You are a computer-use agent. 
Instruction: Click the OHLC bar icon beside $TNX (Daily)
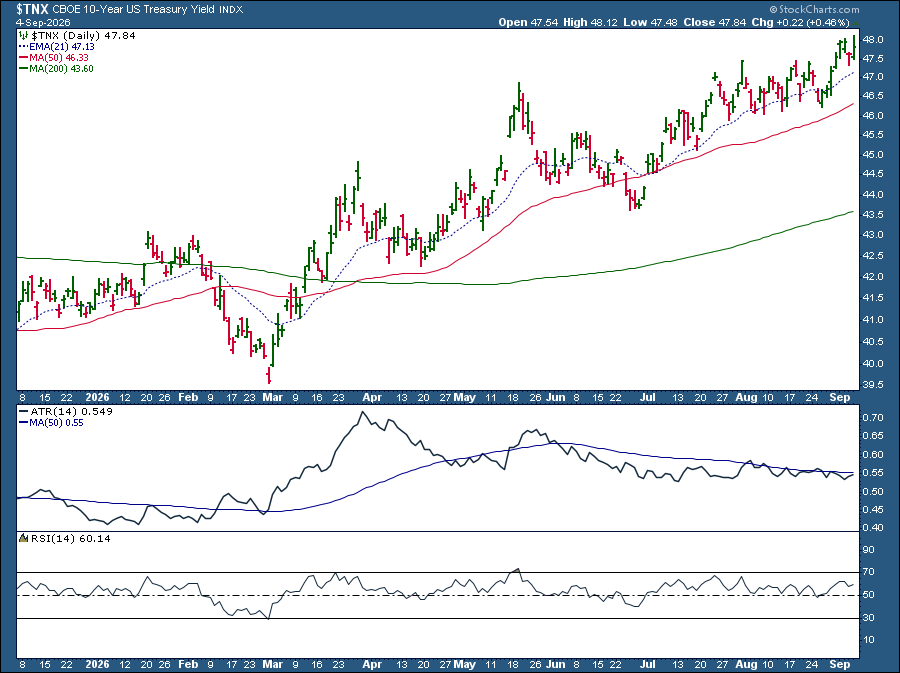point(24,36)
